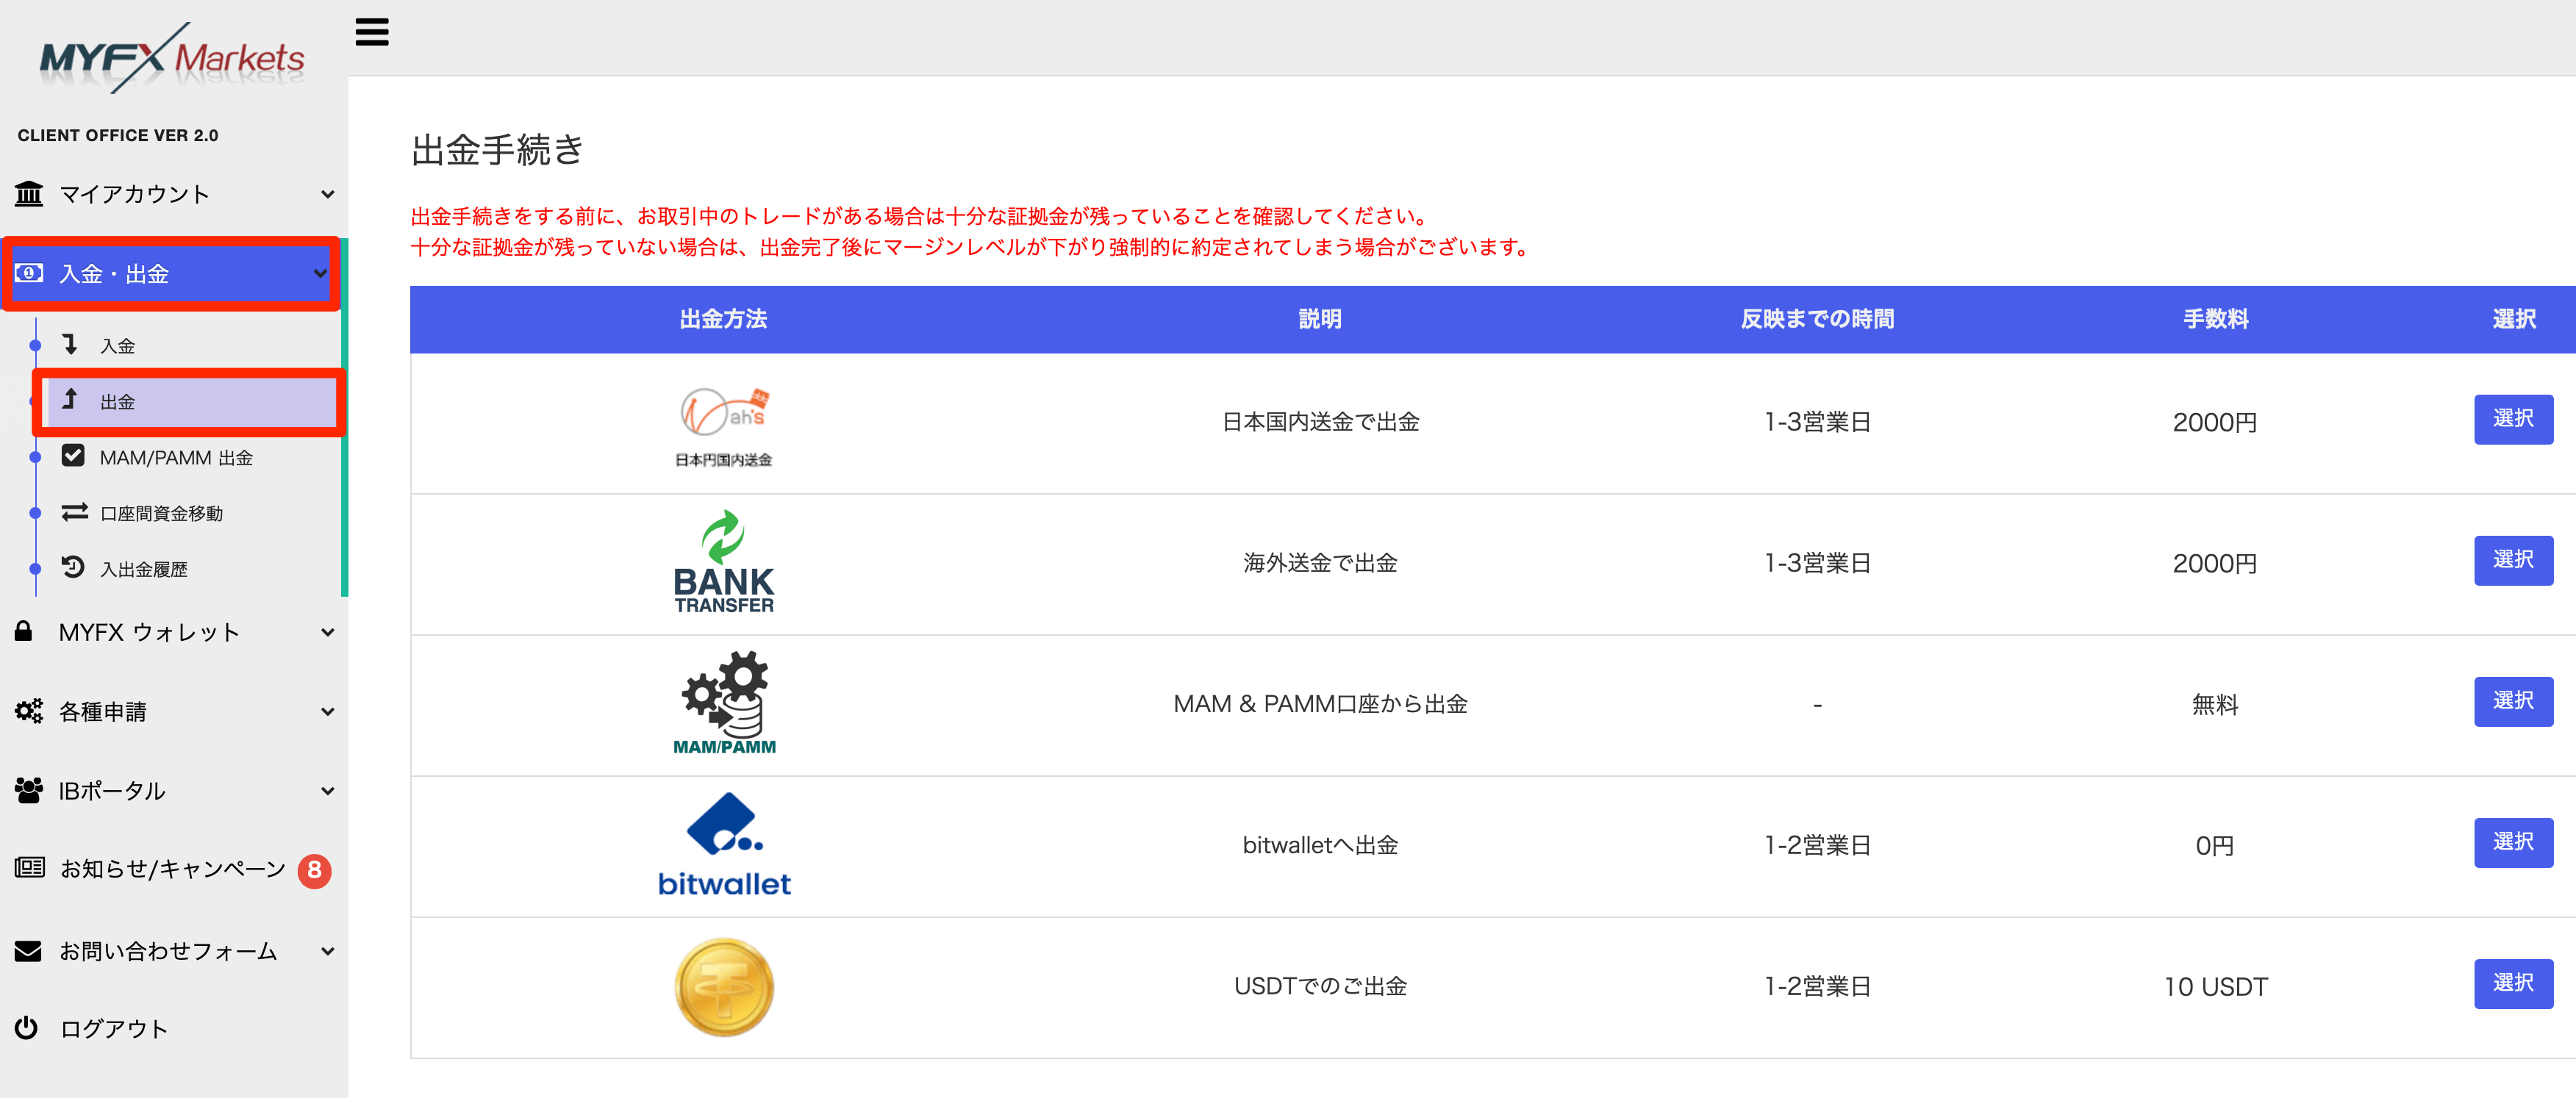Click the 反映までの時間 column header

(x=1817, y=319)
